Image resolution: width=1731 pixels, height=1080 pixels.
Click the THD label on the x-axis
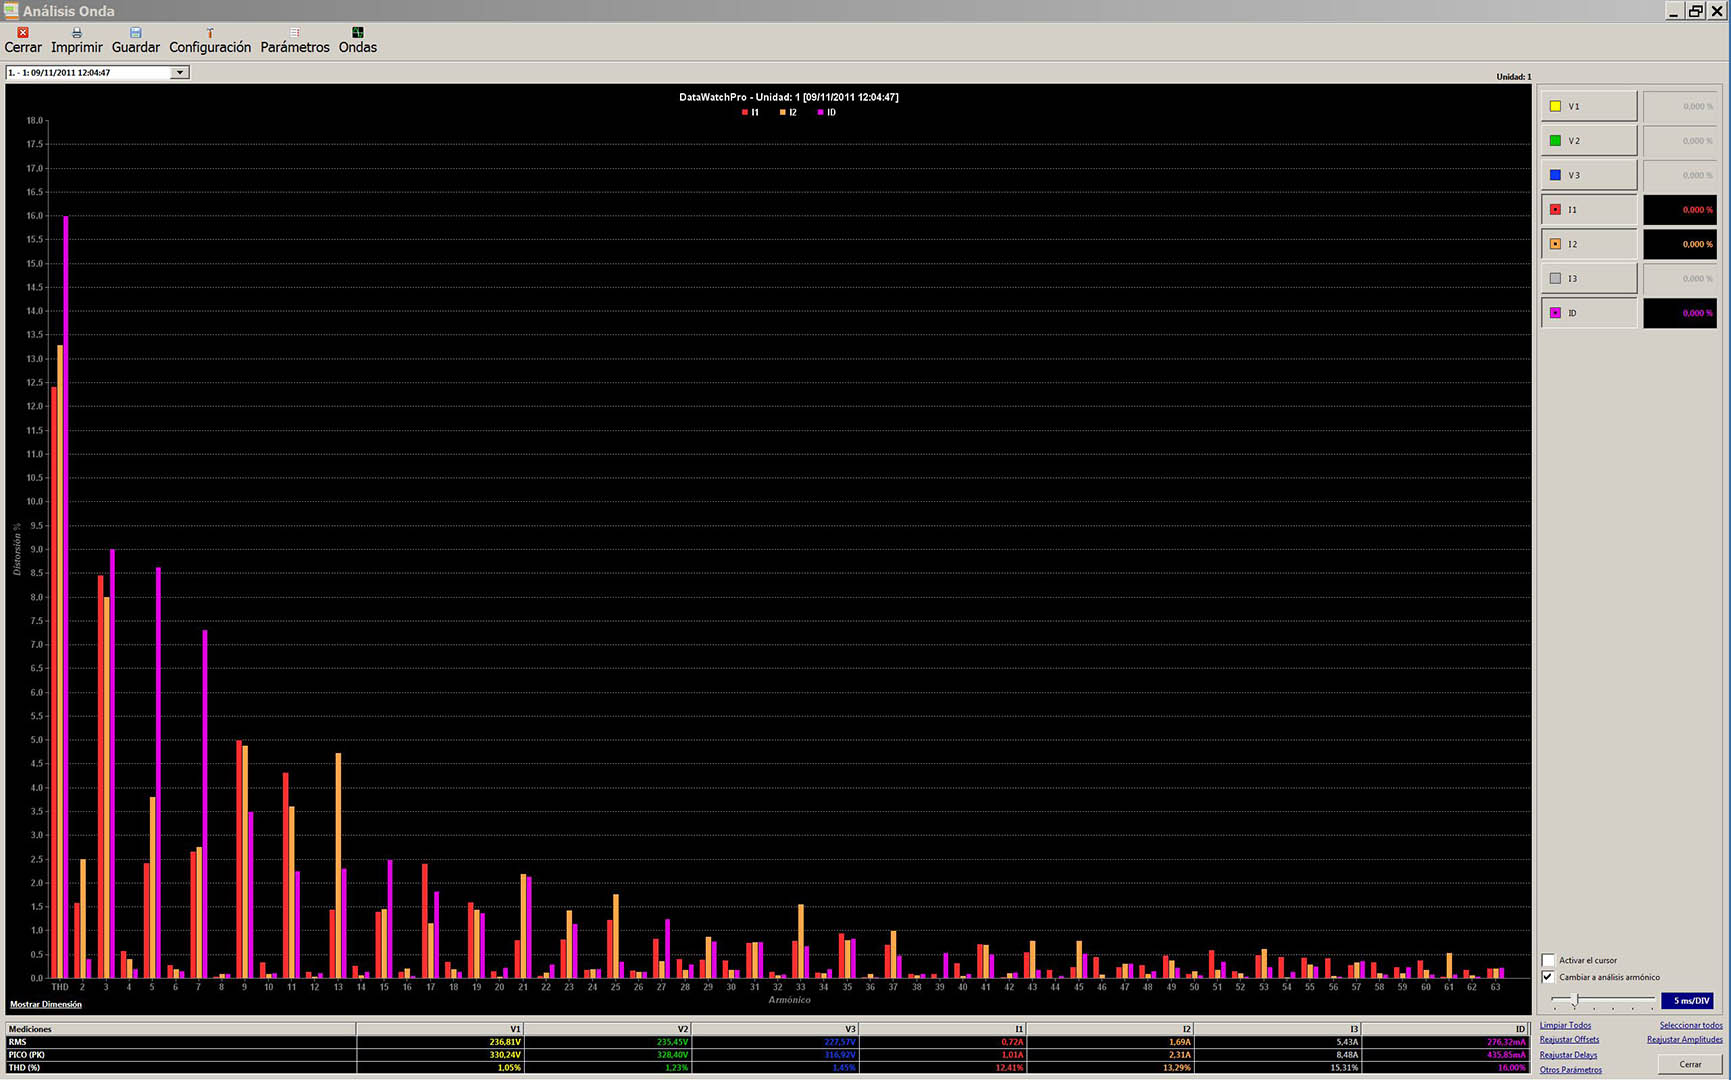click(x=60, y=987)
